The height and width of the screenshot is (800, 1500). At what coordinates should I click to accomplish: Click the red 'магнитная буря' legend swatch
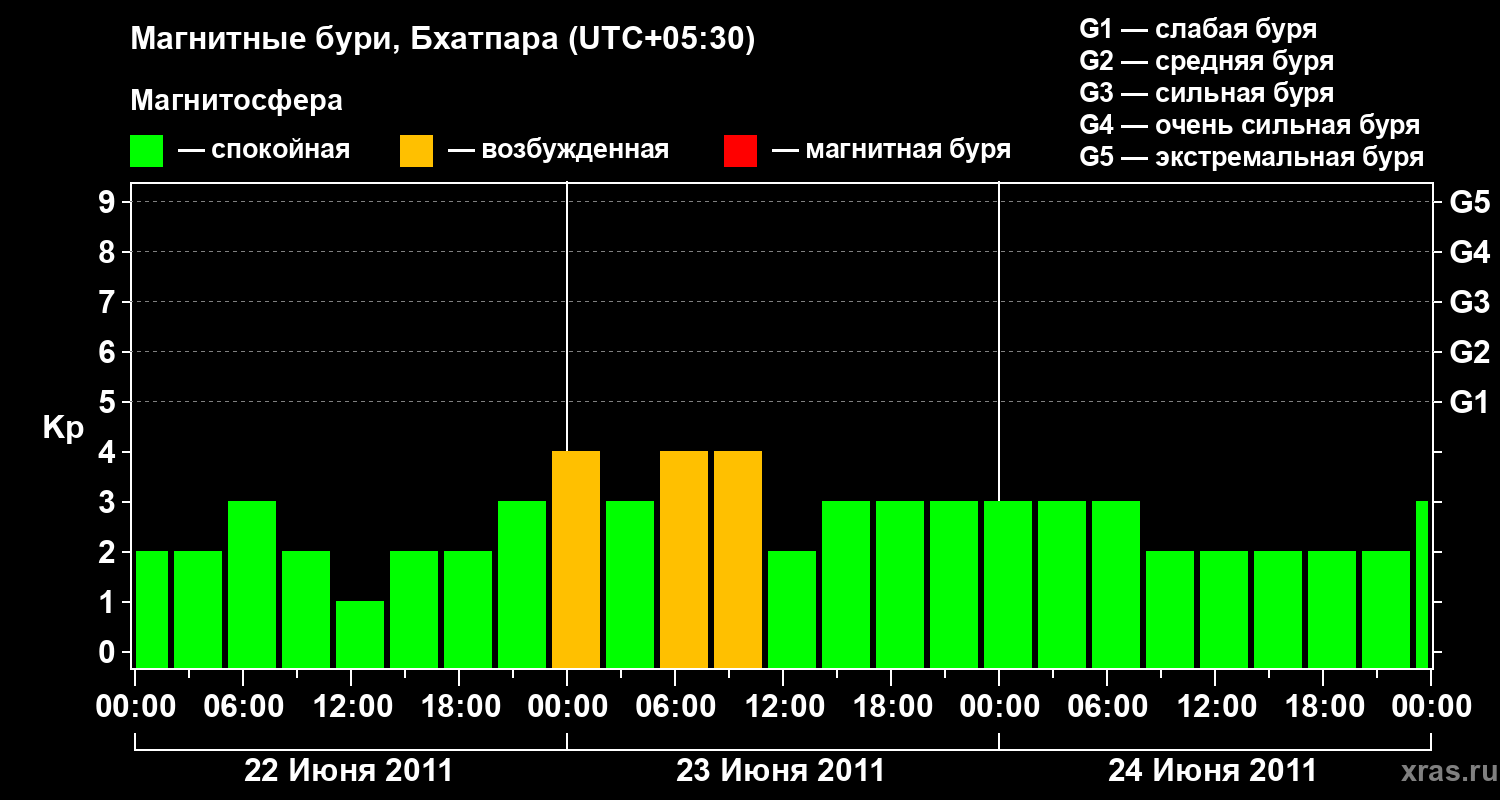pos(740,151)
